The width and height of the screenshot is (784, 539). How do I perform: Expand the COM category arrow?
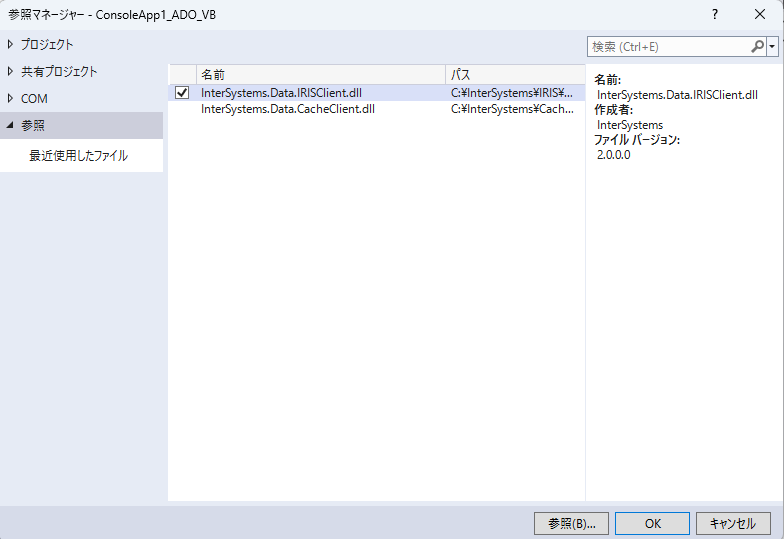(x=10, y=99)
